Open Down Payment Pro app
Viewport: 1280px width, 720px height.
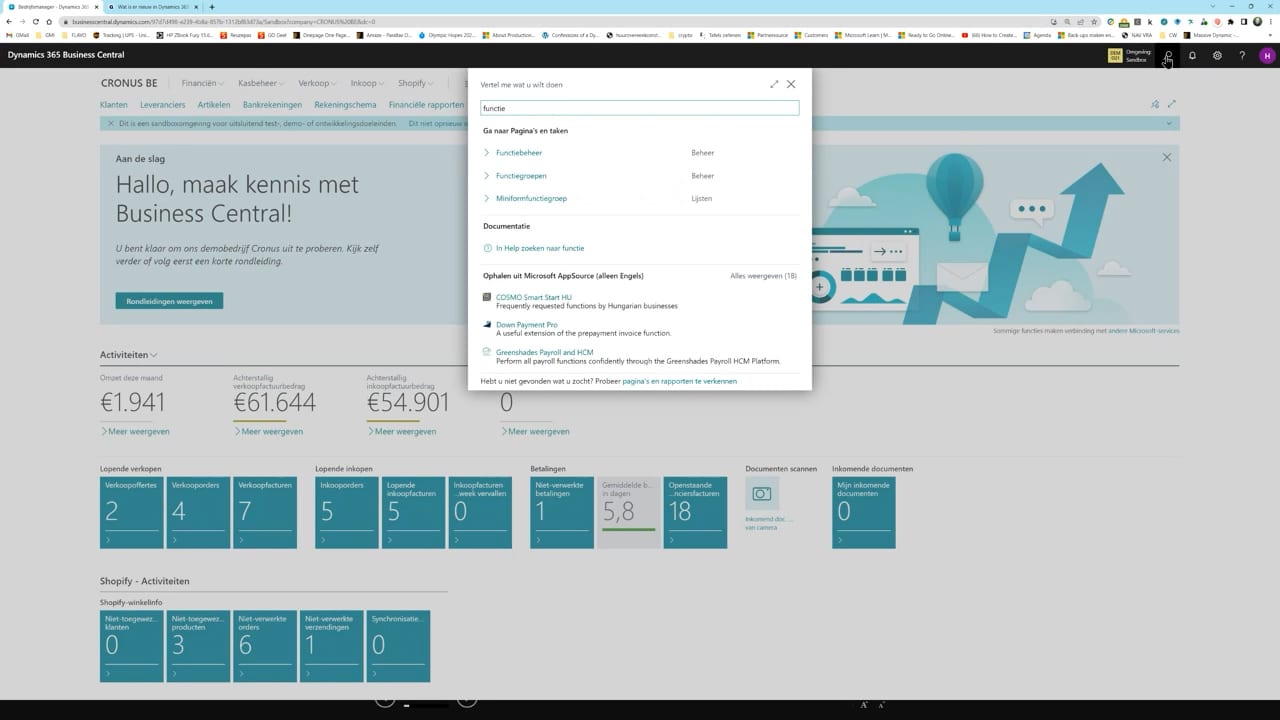coord(527,325)
